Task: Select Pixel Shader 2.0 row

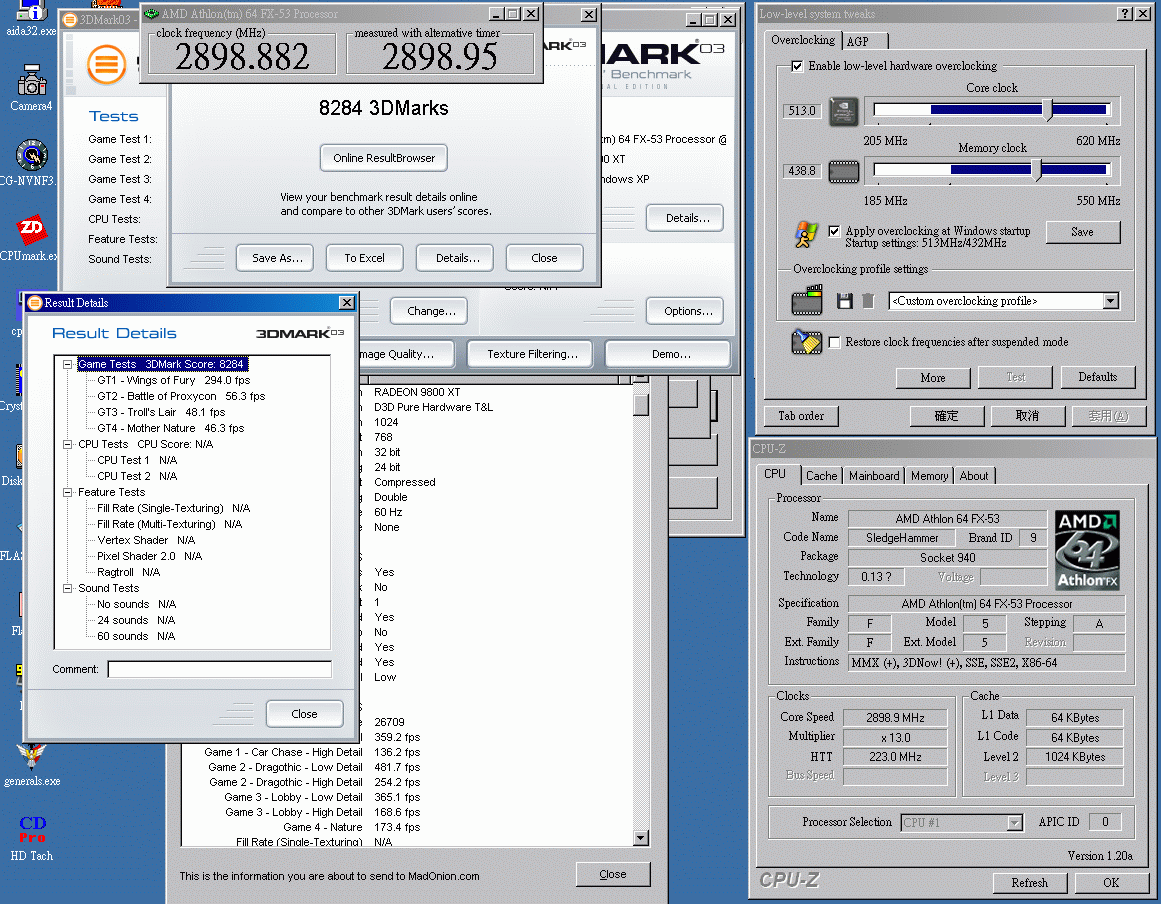Action: point(150,556)
